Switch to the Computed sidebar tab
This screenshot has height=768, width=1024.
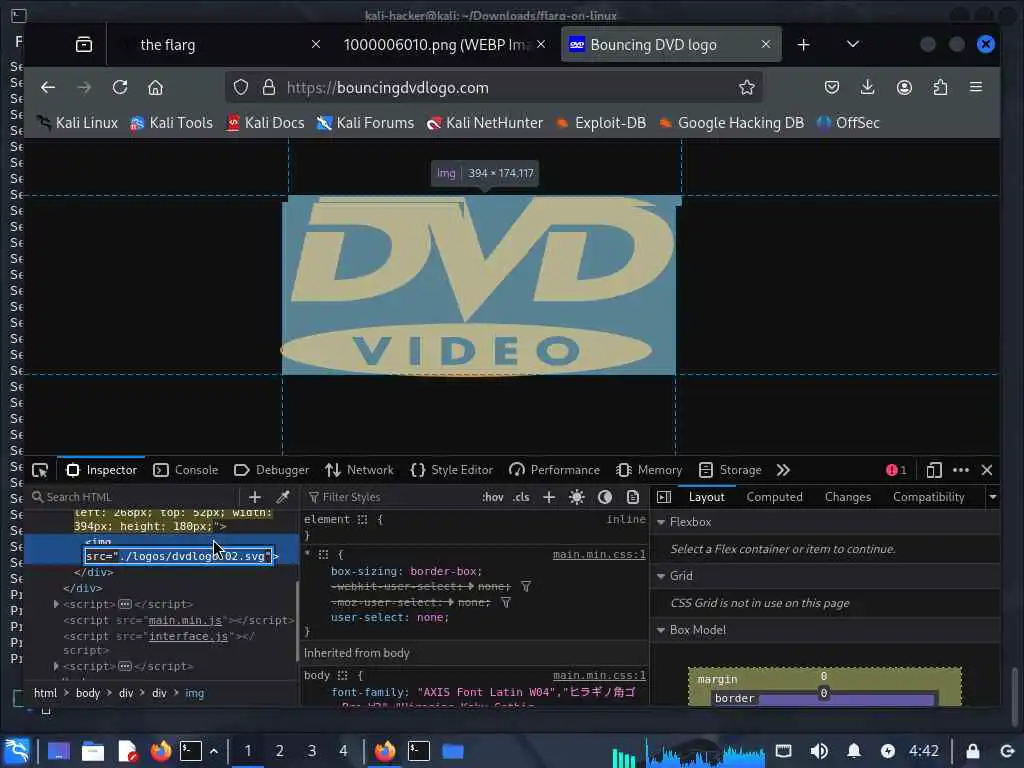click(x=775, y=497)
